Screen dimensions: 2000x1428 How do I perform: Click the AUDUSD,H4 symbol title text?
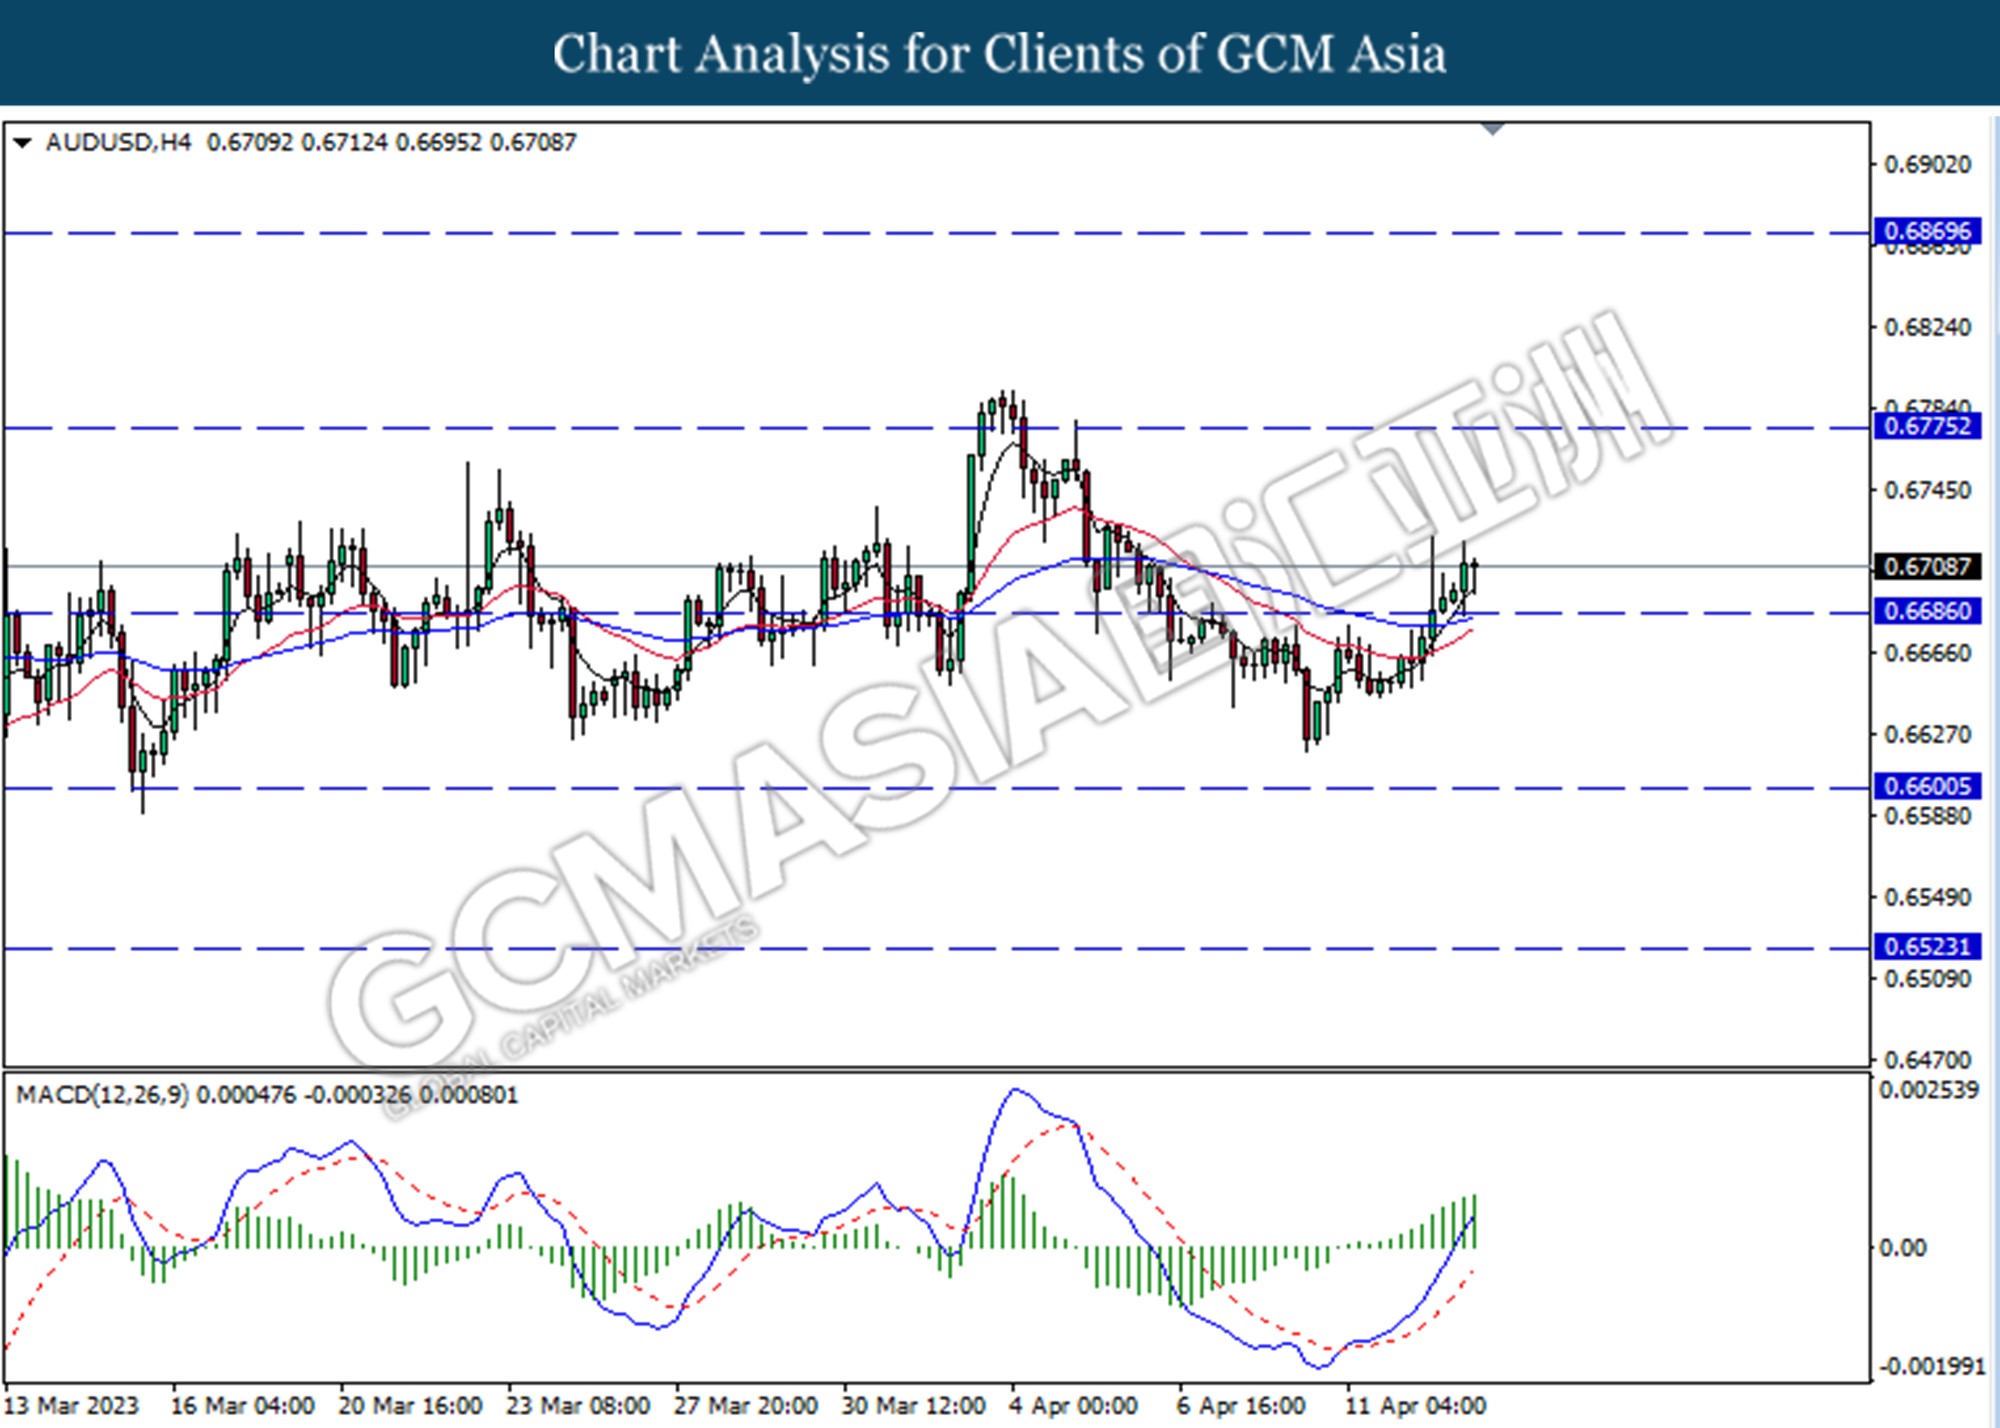click(118, 142)
